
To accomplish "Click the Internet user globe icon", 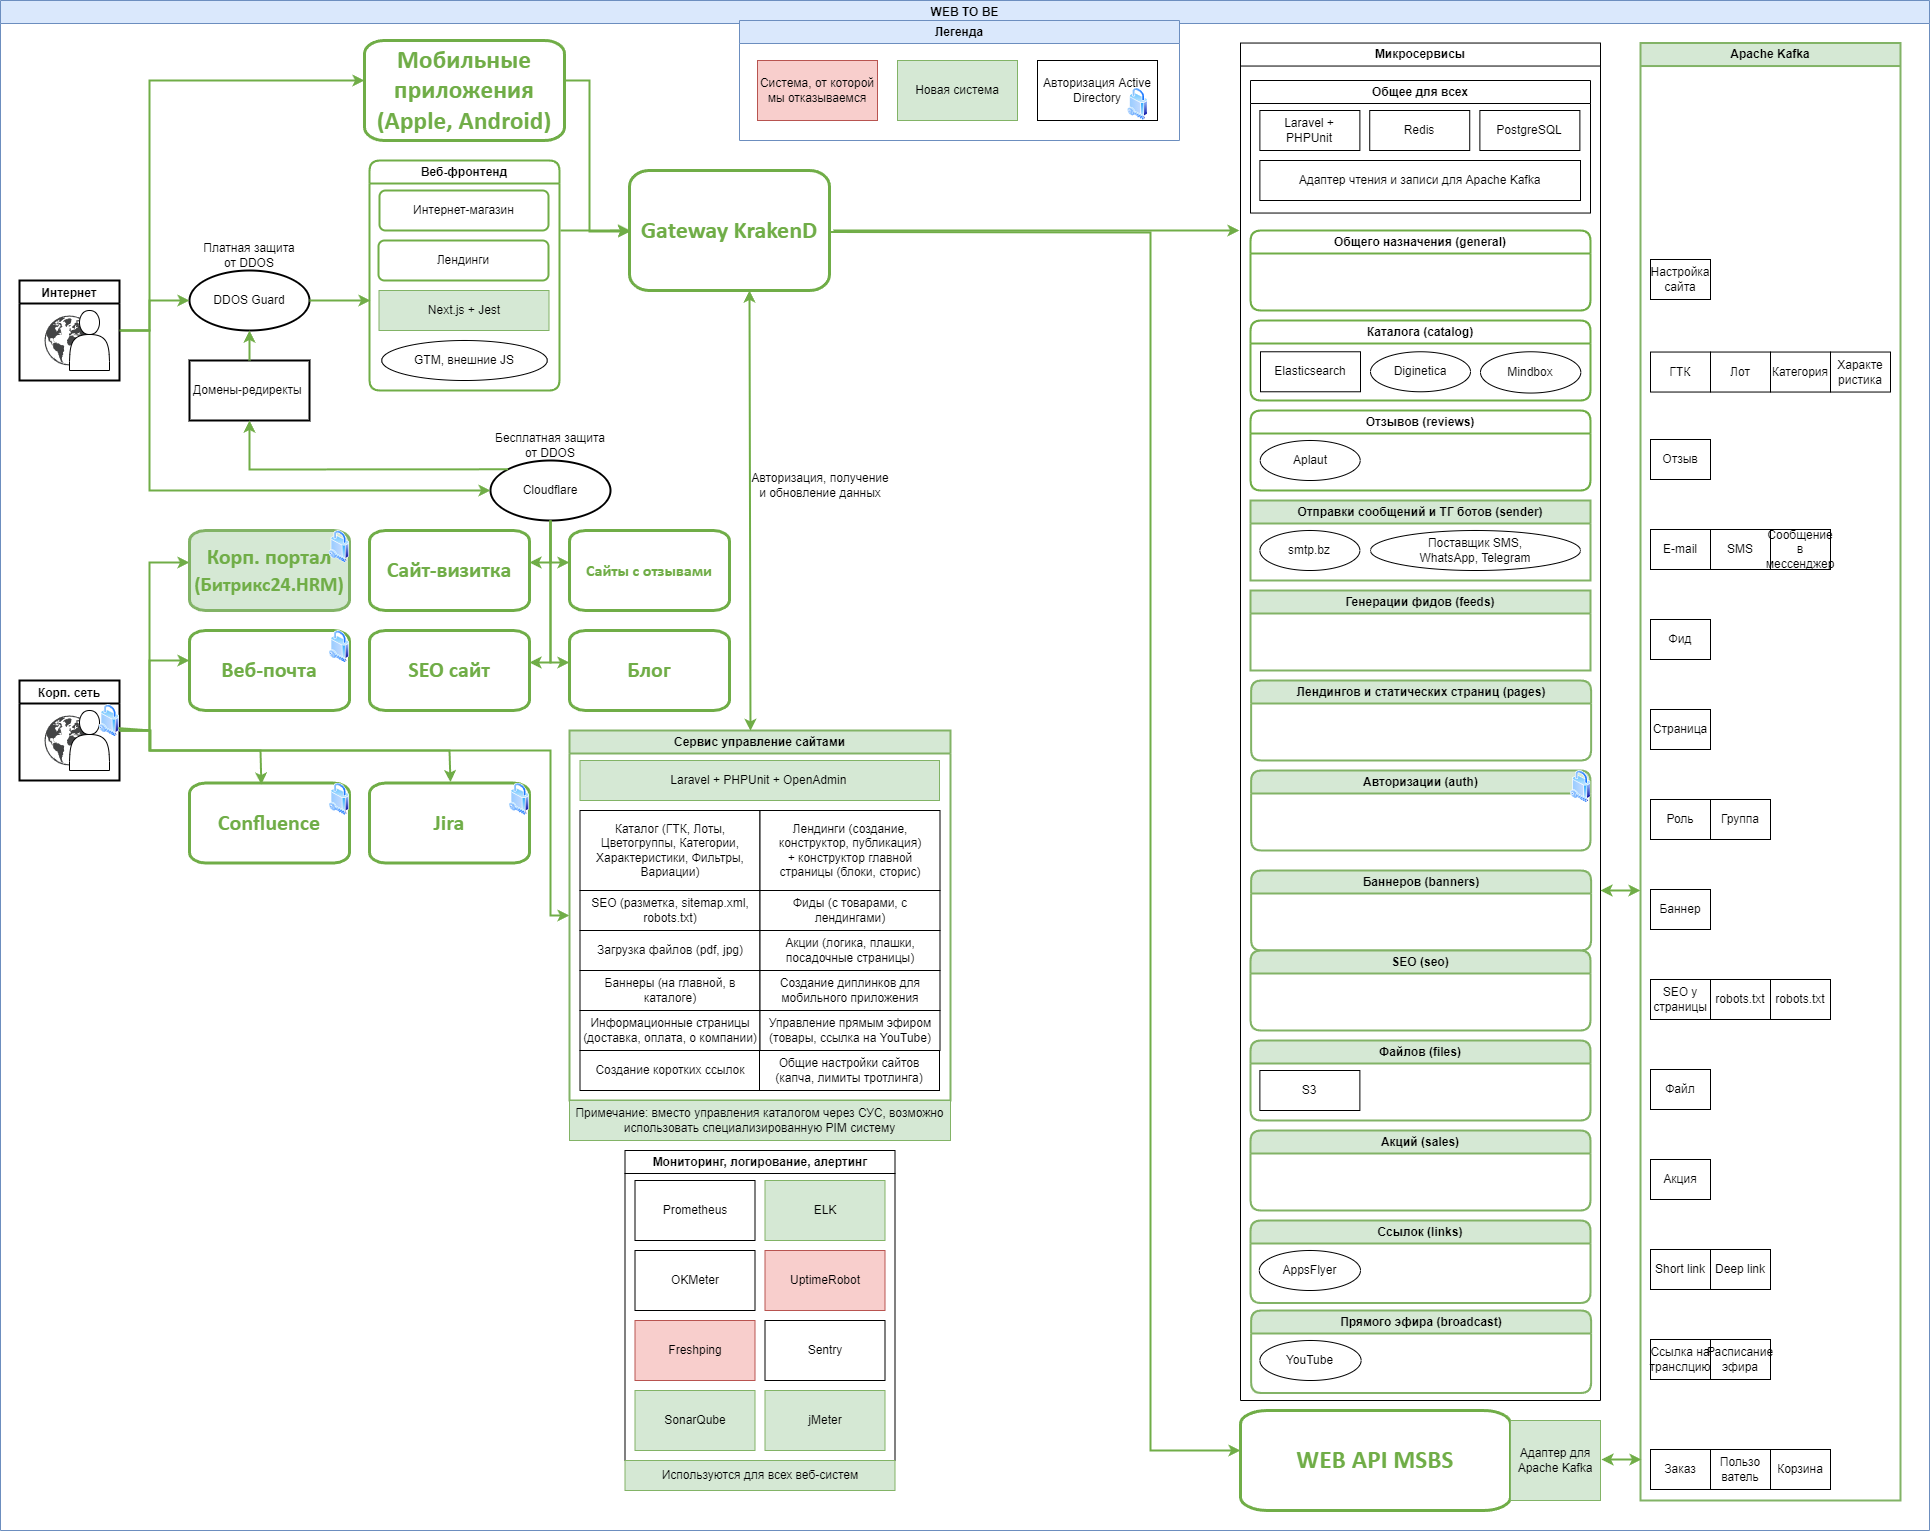I will pyautogui.click(x=76, y=341).
